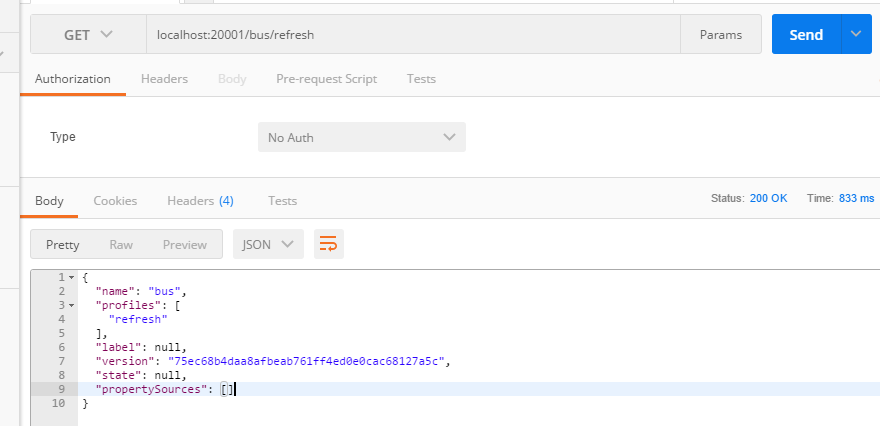Image resolution: width=880 pixels, height=426 pixels.
Task: Expand the No Auth type dropdown
Action: (362, 137)
